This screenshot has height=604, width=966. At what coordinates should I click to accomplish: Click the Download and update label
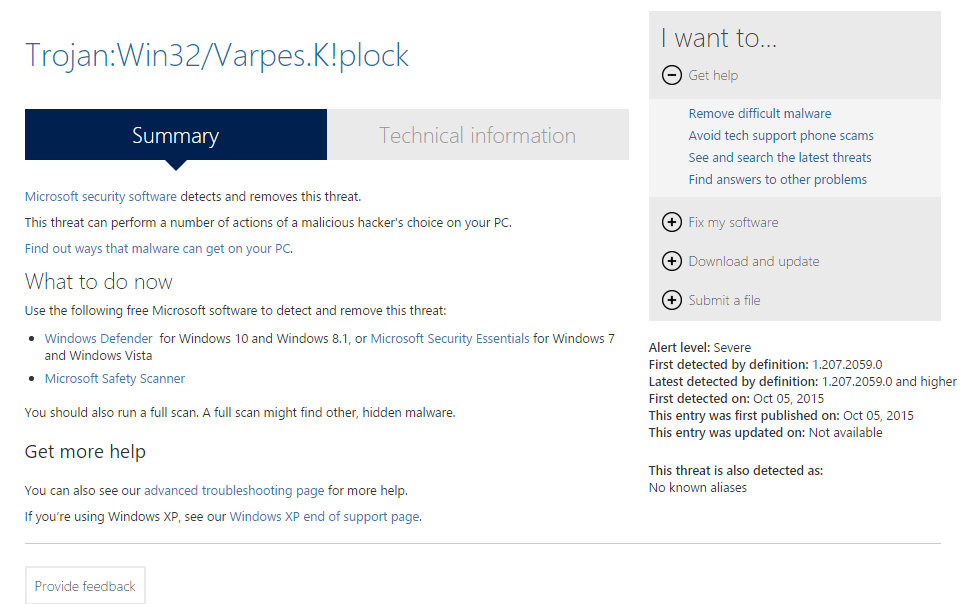pyautogui.click(x=754, y=261)
